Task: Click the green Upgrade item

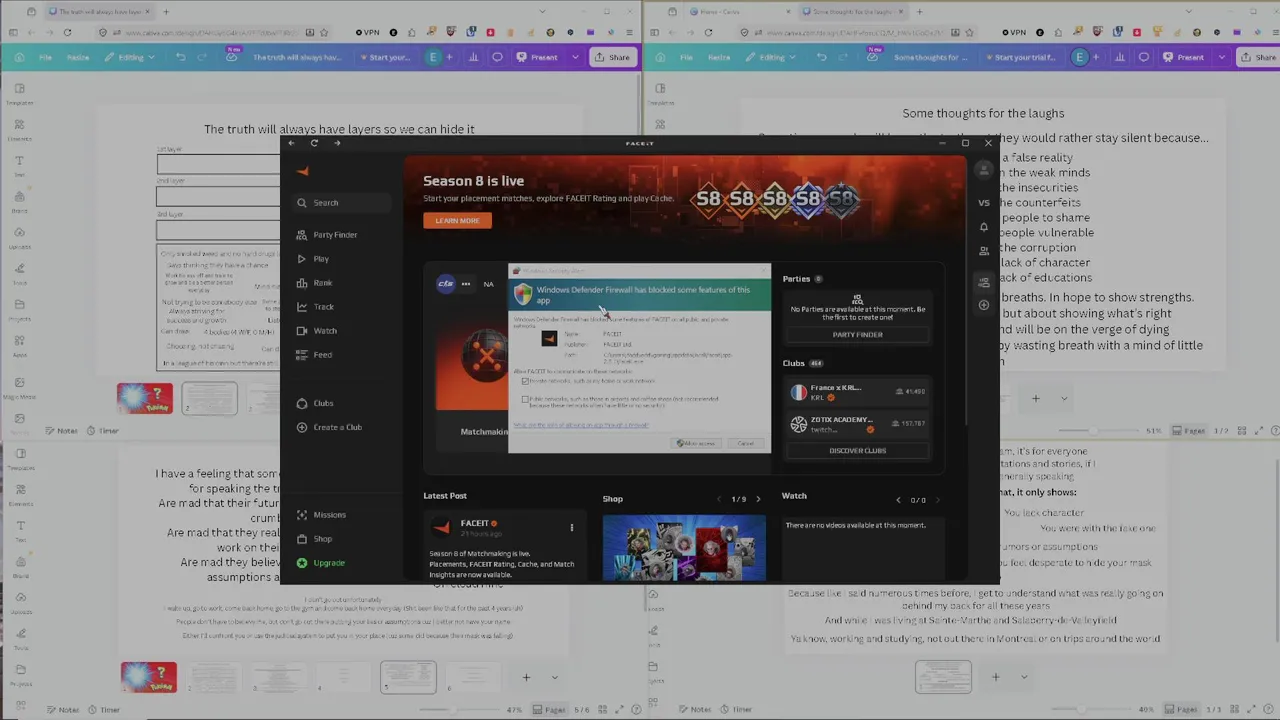Action: click(320, 563)
